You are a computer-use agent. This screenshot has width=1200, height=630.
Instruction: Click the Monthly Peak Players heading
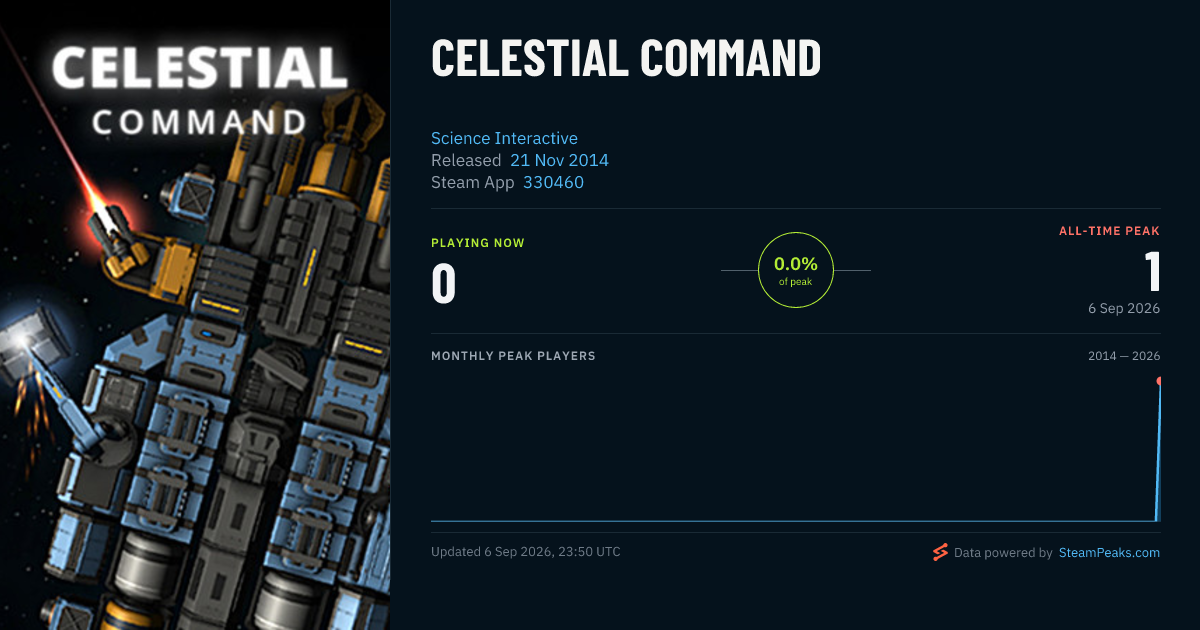(x=513, y=356)
